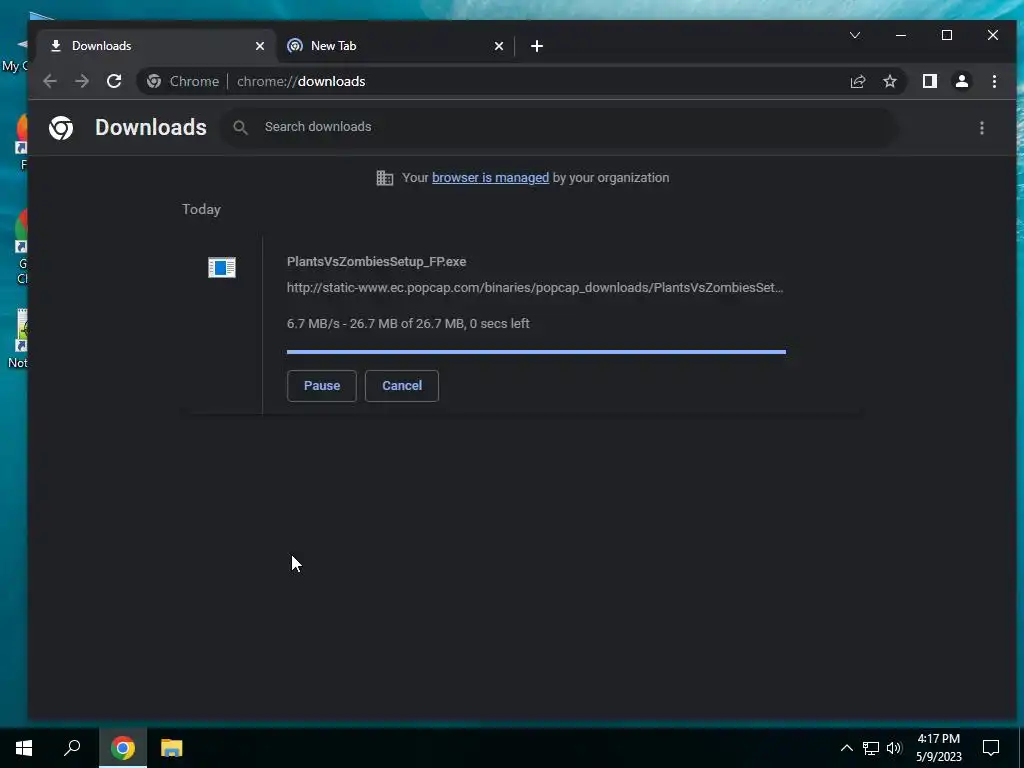Image resolution: width=1024 pixels, height=768 pixels.
Task: Open the taskbar clock and date
Action: coord(938,748)
